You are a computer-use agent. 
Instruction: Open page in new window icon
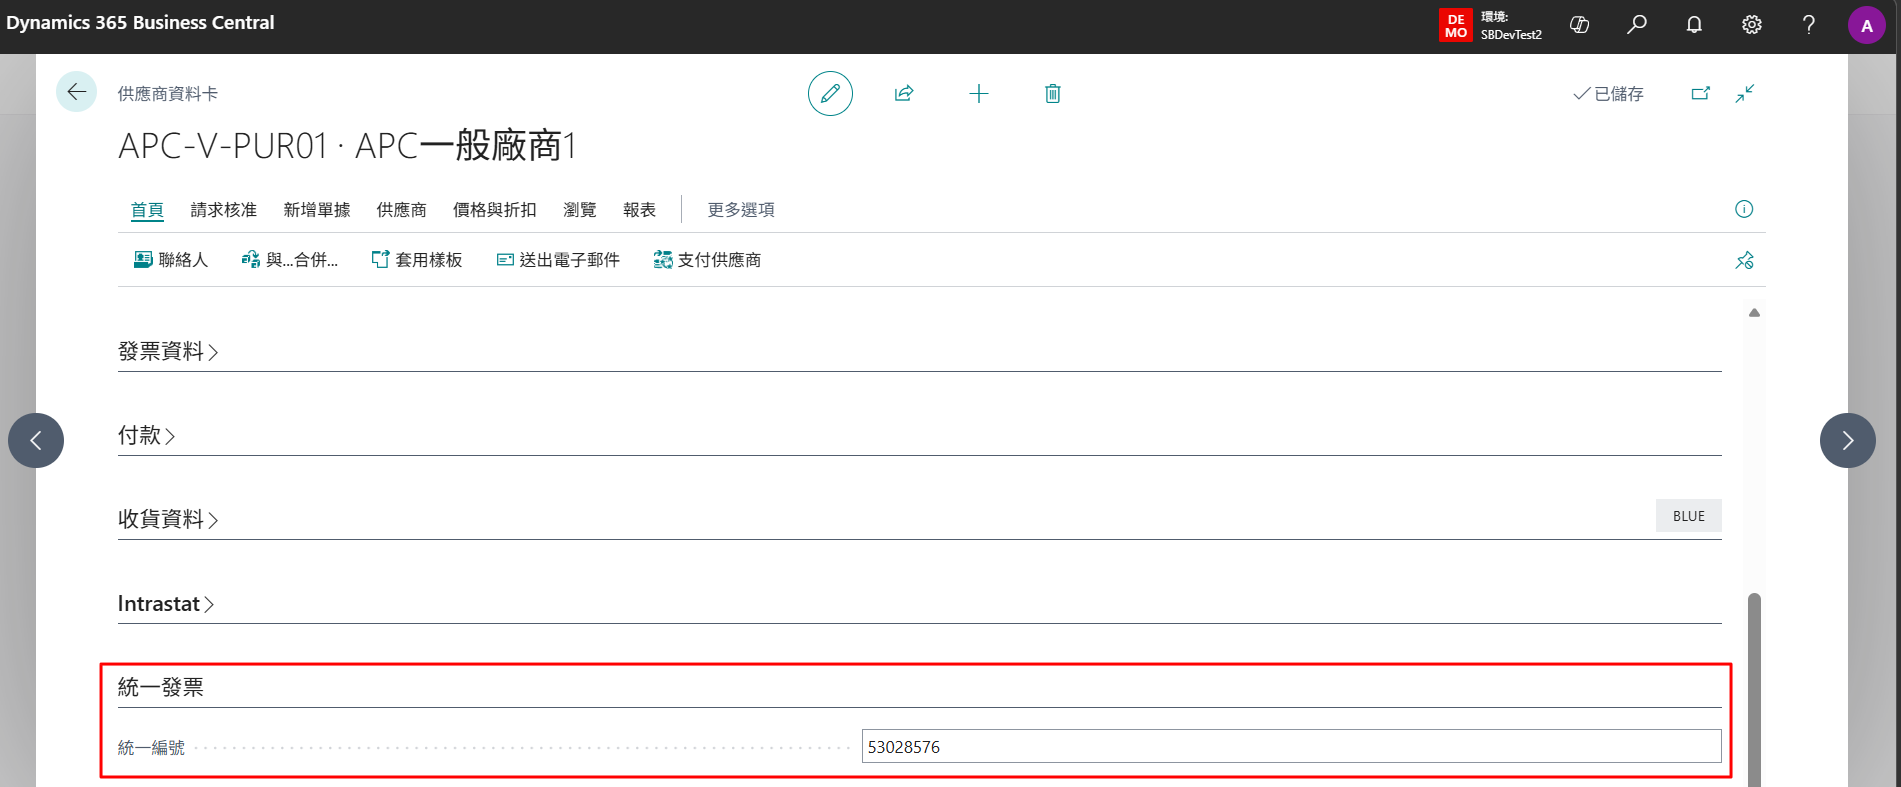coord(1700,93)
